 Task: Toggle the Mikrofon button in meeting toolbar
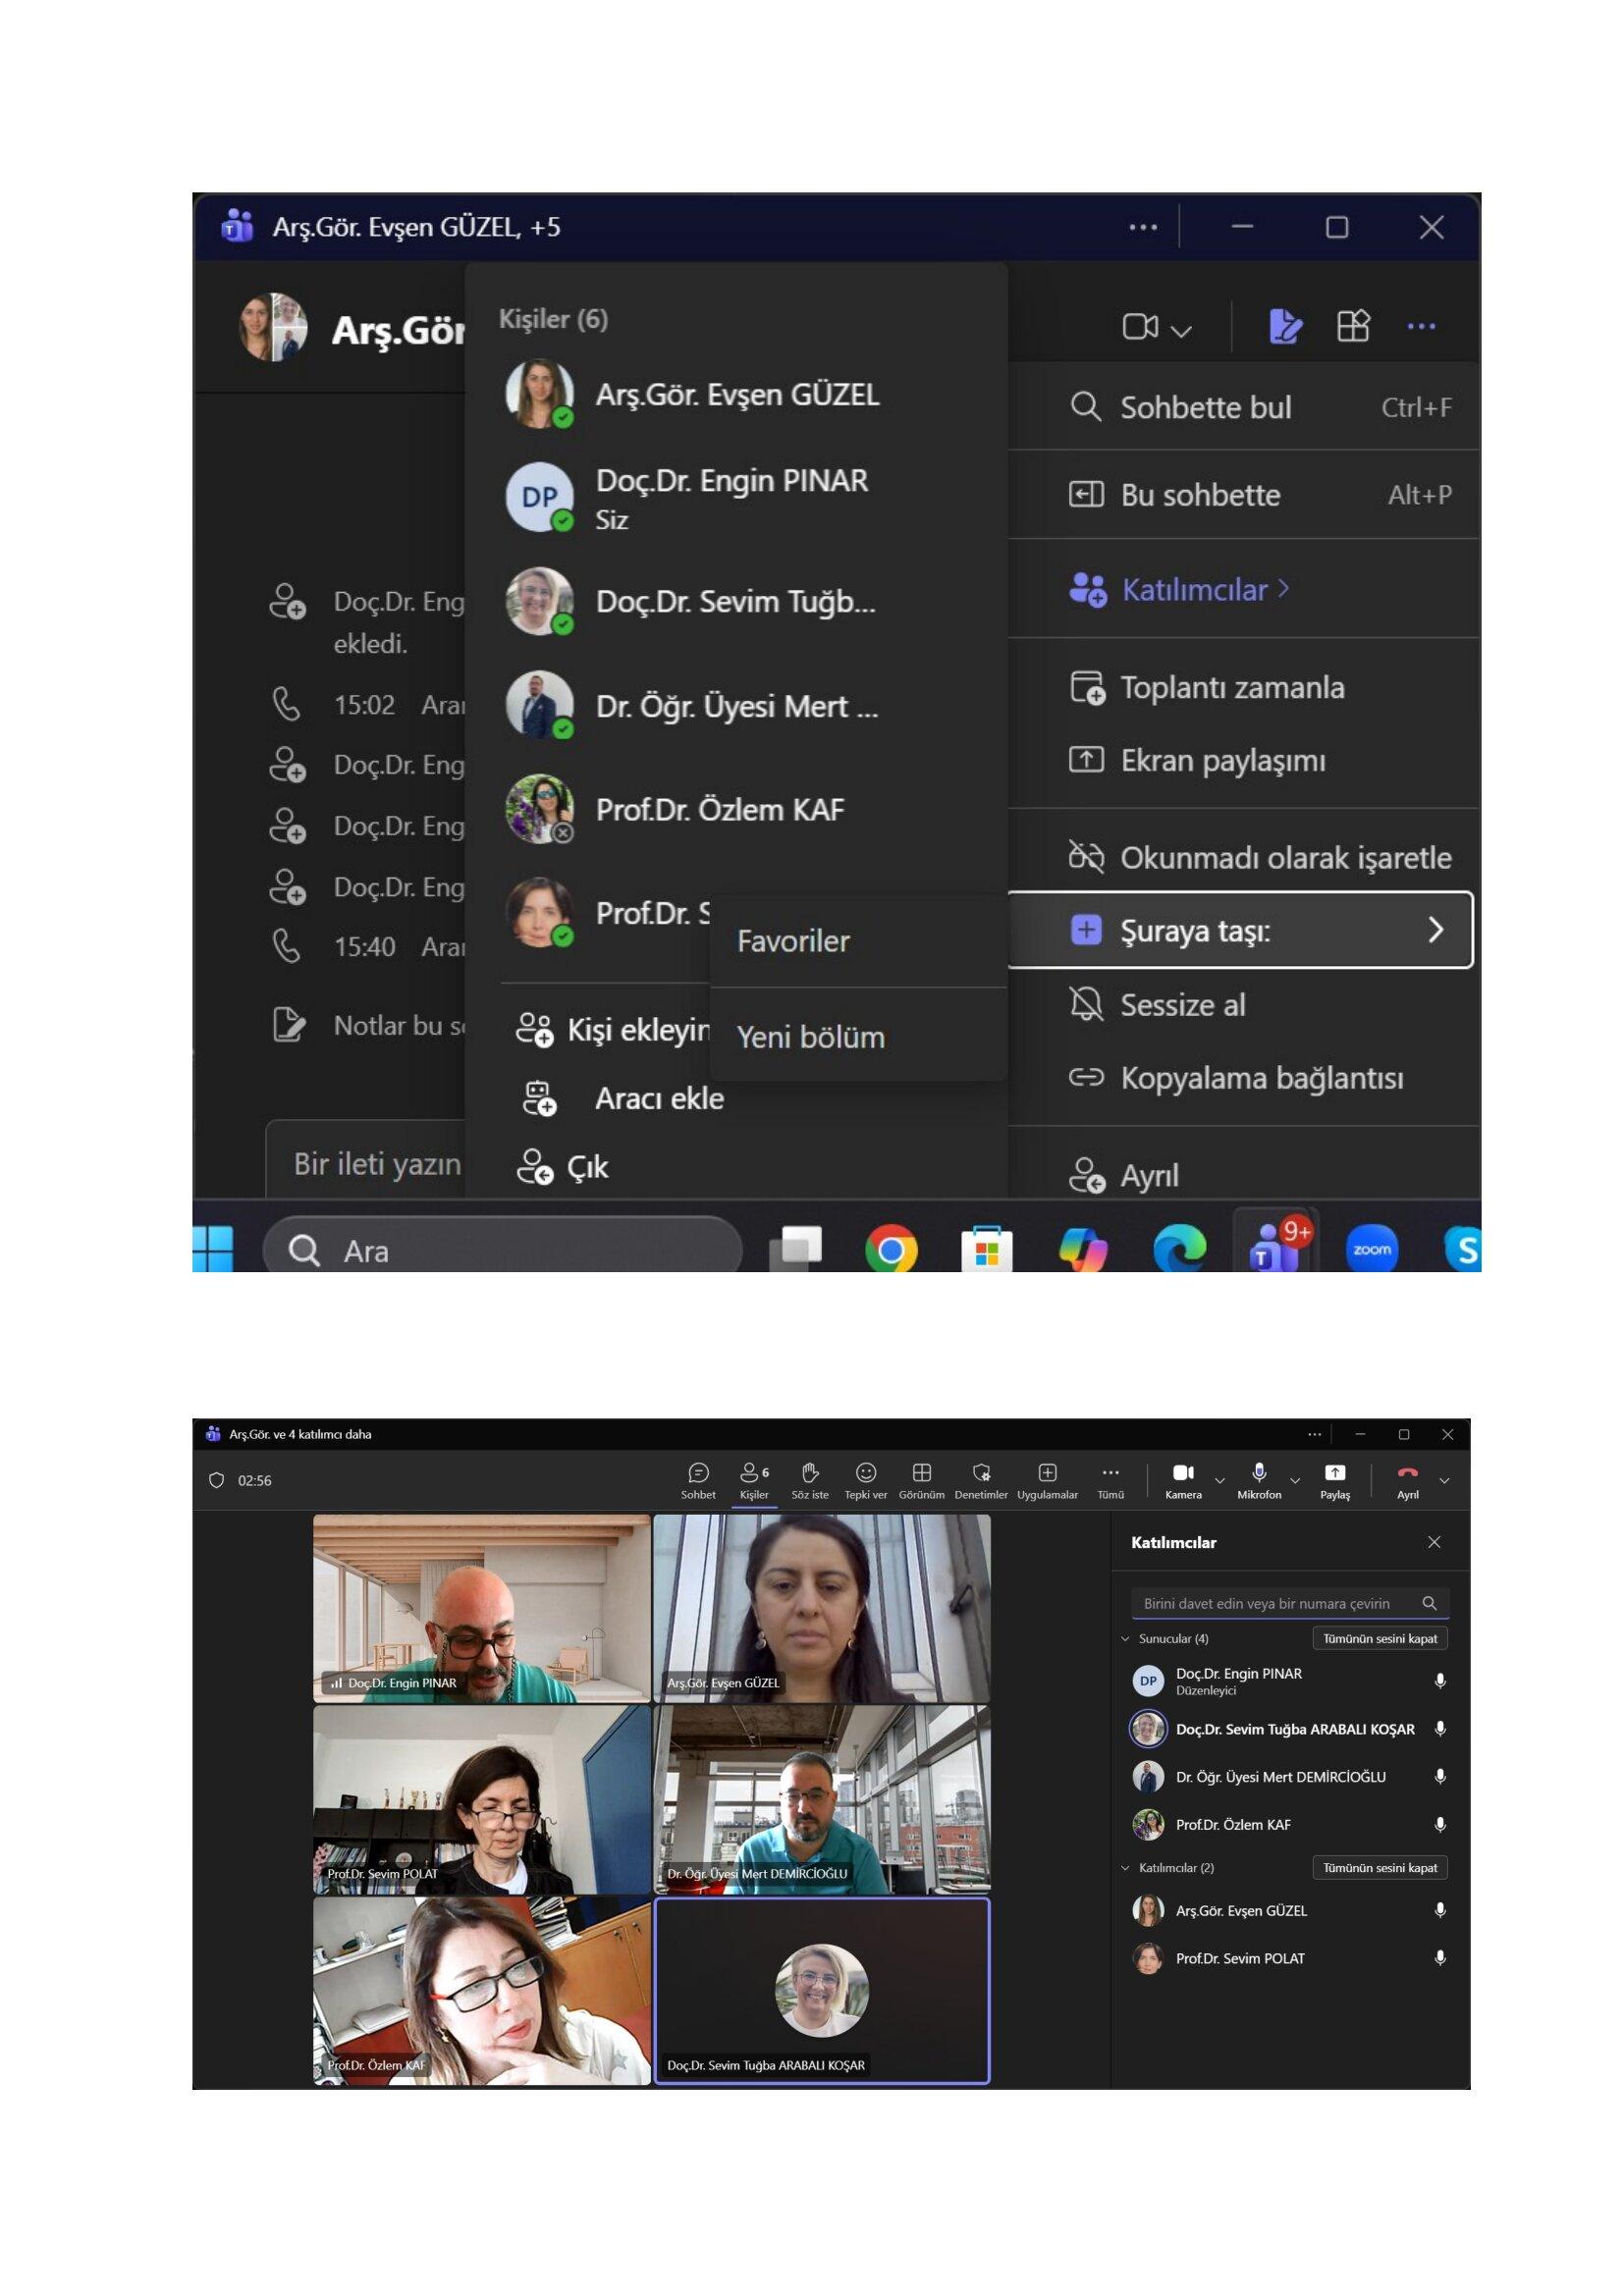click(x=1259, y=1480)
